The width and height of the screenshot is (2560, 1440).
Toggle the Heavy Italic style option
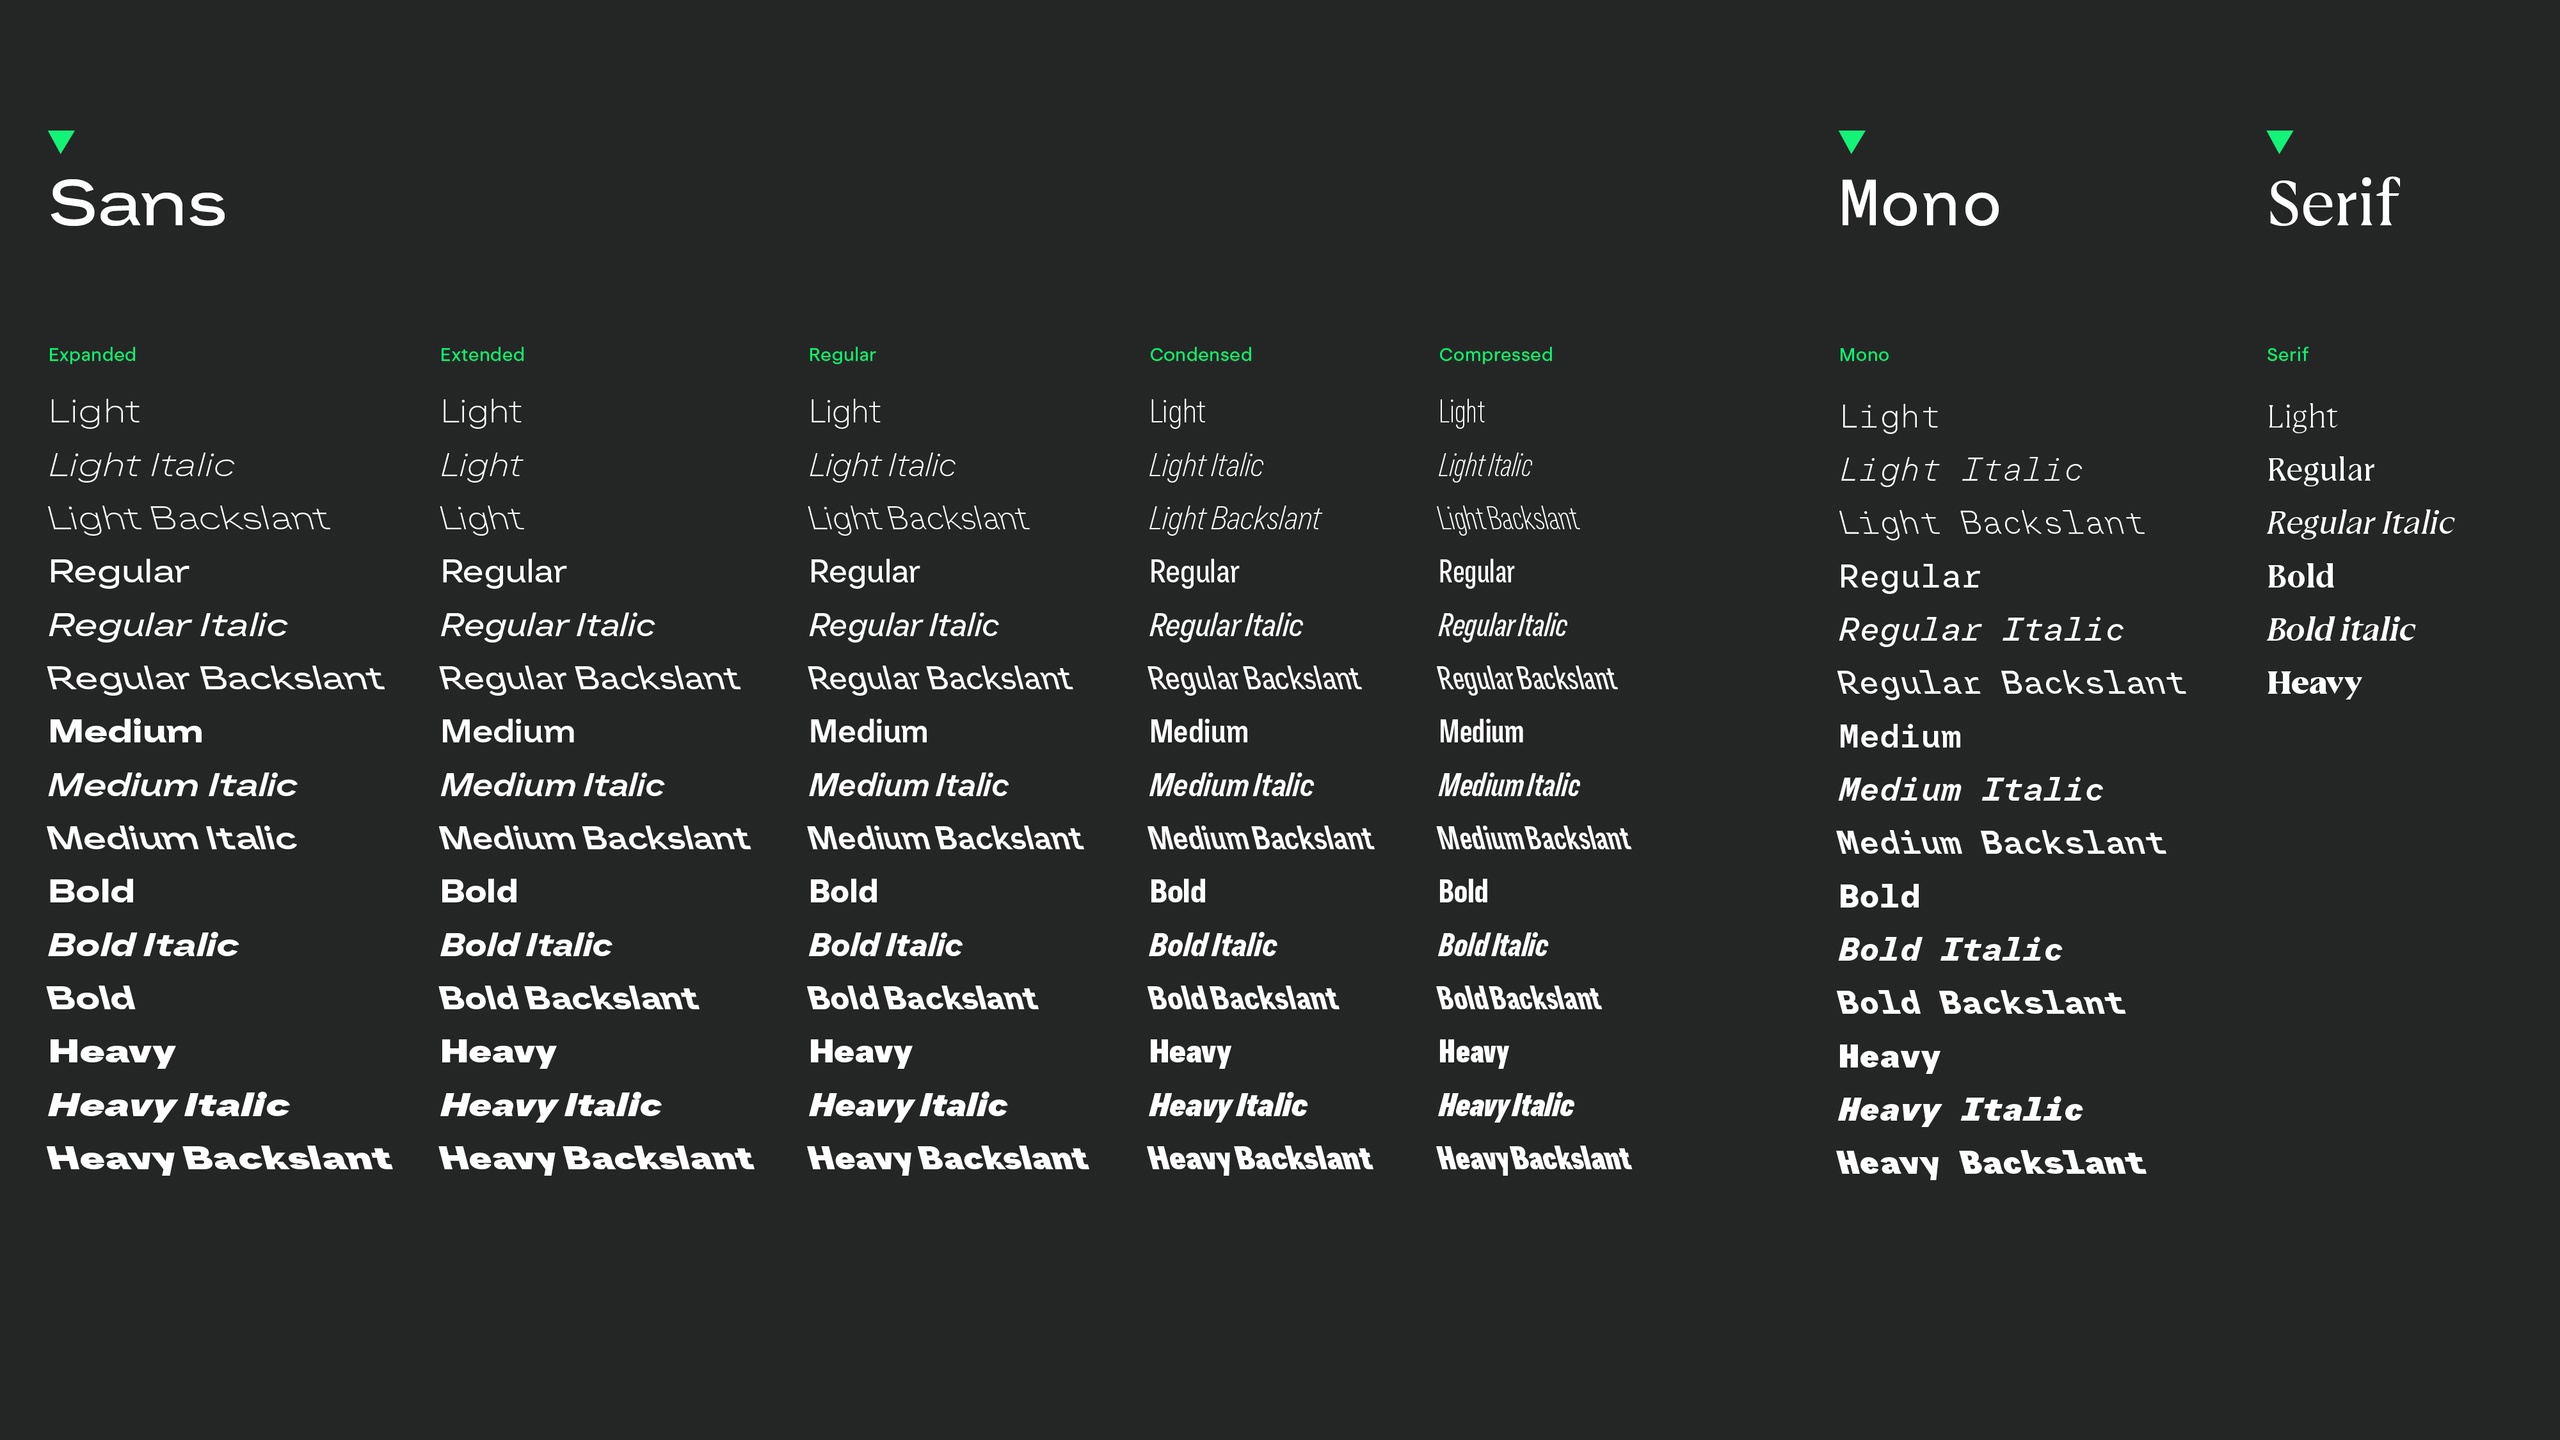click(x=169, y=1104)
